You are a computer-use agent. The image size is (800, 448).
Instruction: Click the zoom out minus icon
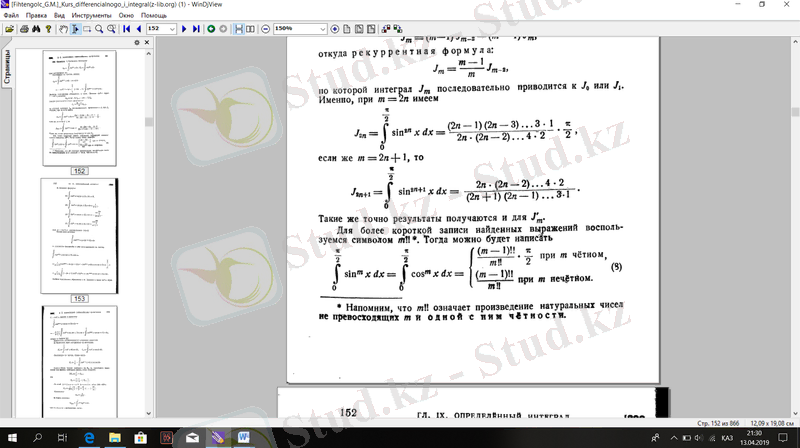[264, 30]
